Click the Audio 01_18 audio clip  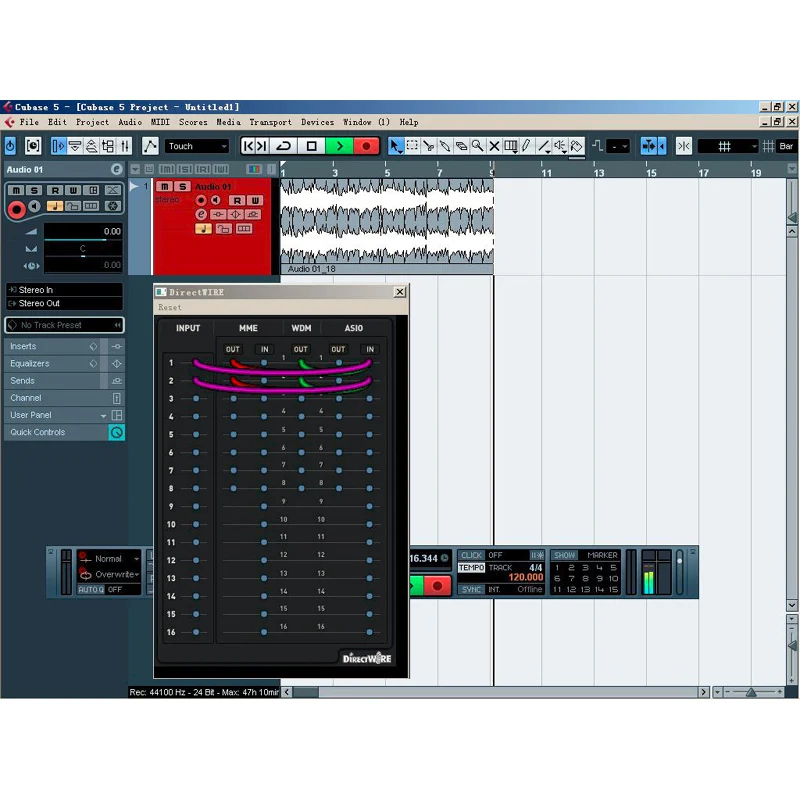(387, 226)
